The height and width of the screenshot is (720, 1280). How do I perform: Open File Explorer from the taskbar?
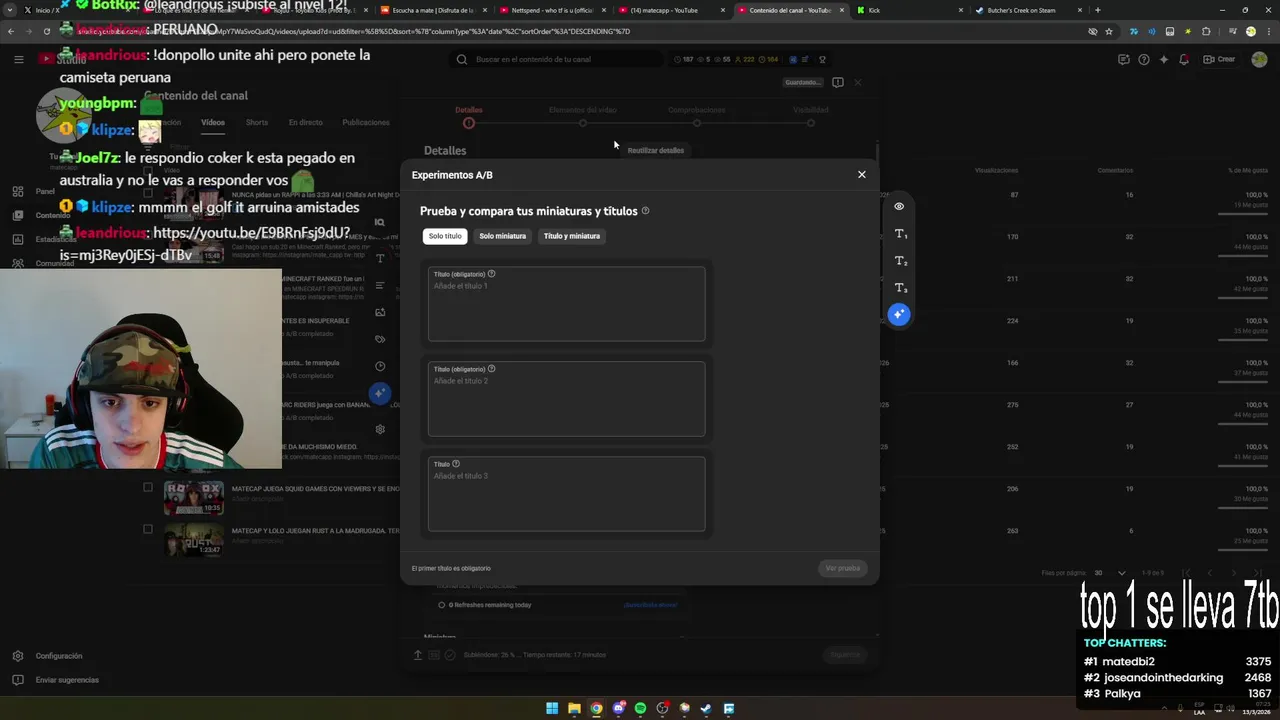click(x=574, y=708)
